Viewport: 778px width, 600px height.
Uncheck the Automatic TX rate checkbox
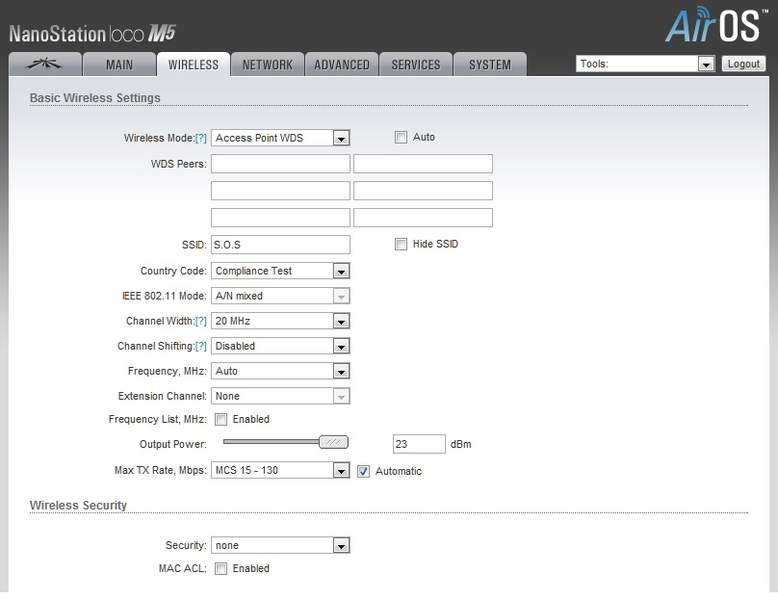[x=363, y=471]
